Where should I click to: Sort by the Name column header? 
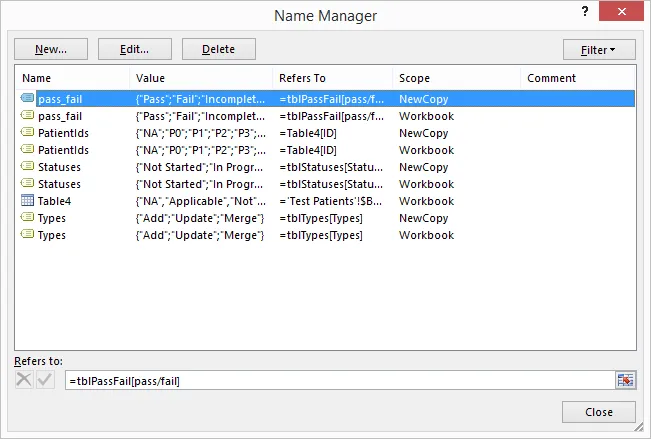click(x=72, y=78)
